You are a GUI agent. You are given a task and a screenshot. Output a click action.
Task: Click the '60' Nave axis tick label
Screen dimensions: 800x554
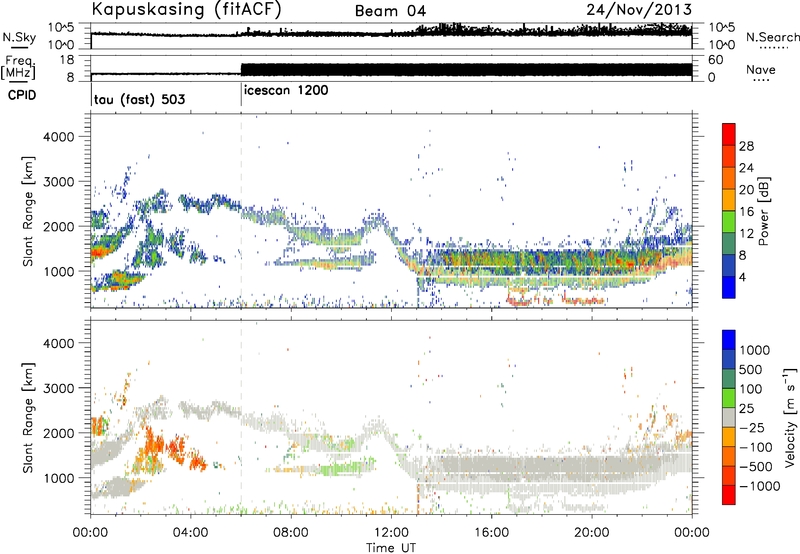tap(715, 60)
